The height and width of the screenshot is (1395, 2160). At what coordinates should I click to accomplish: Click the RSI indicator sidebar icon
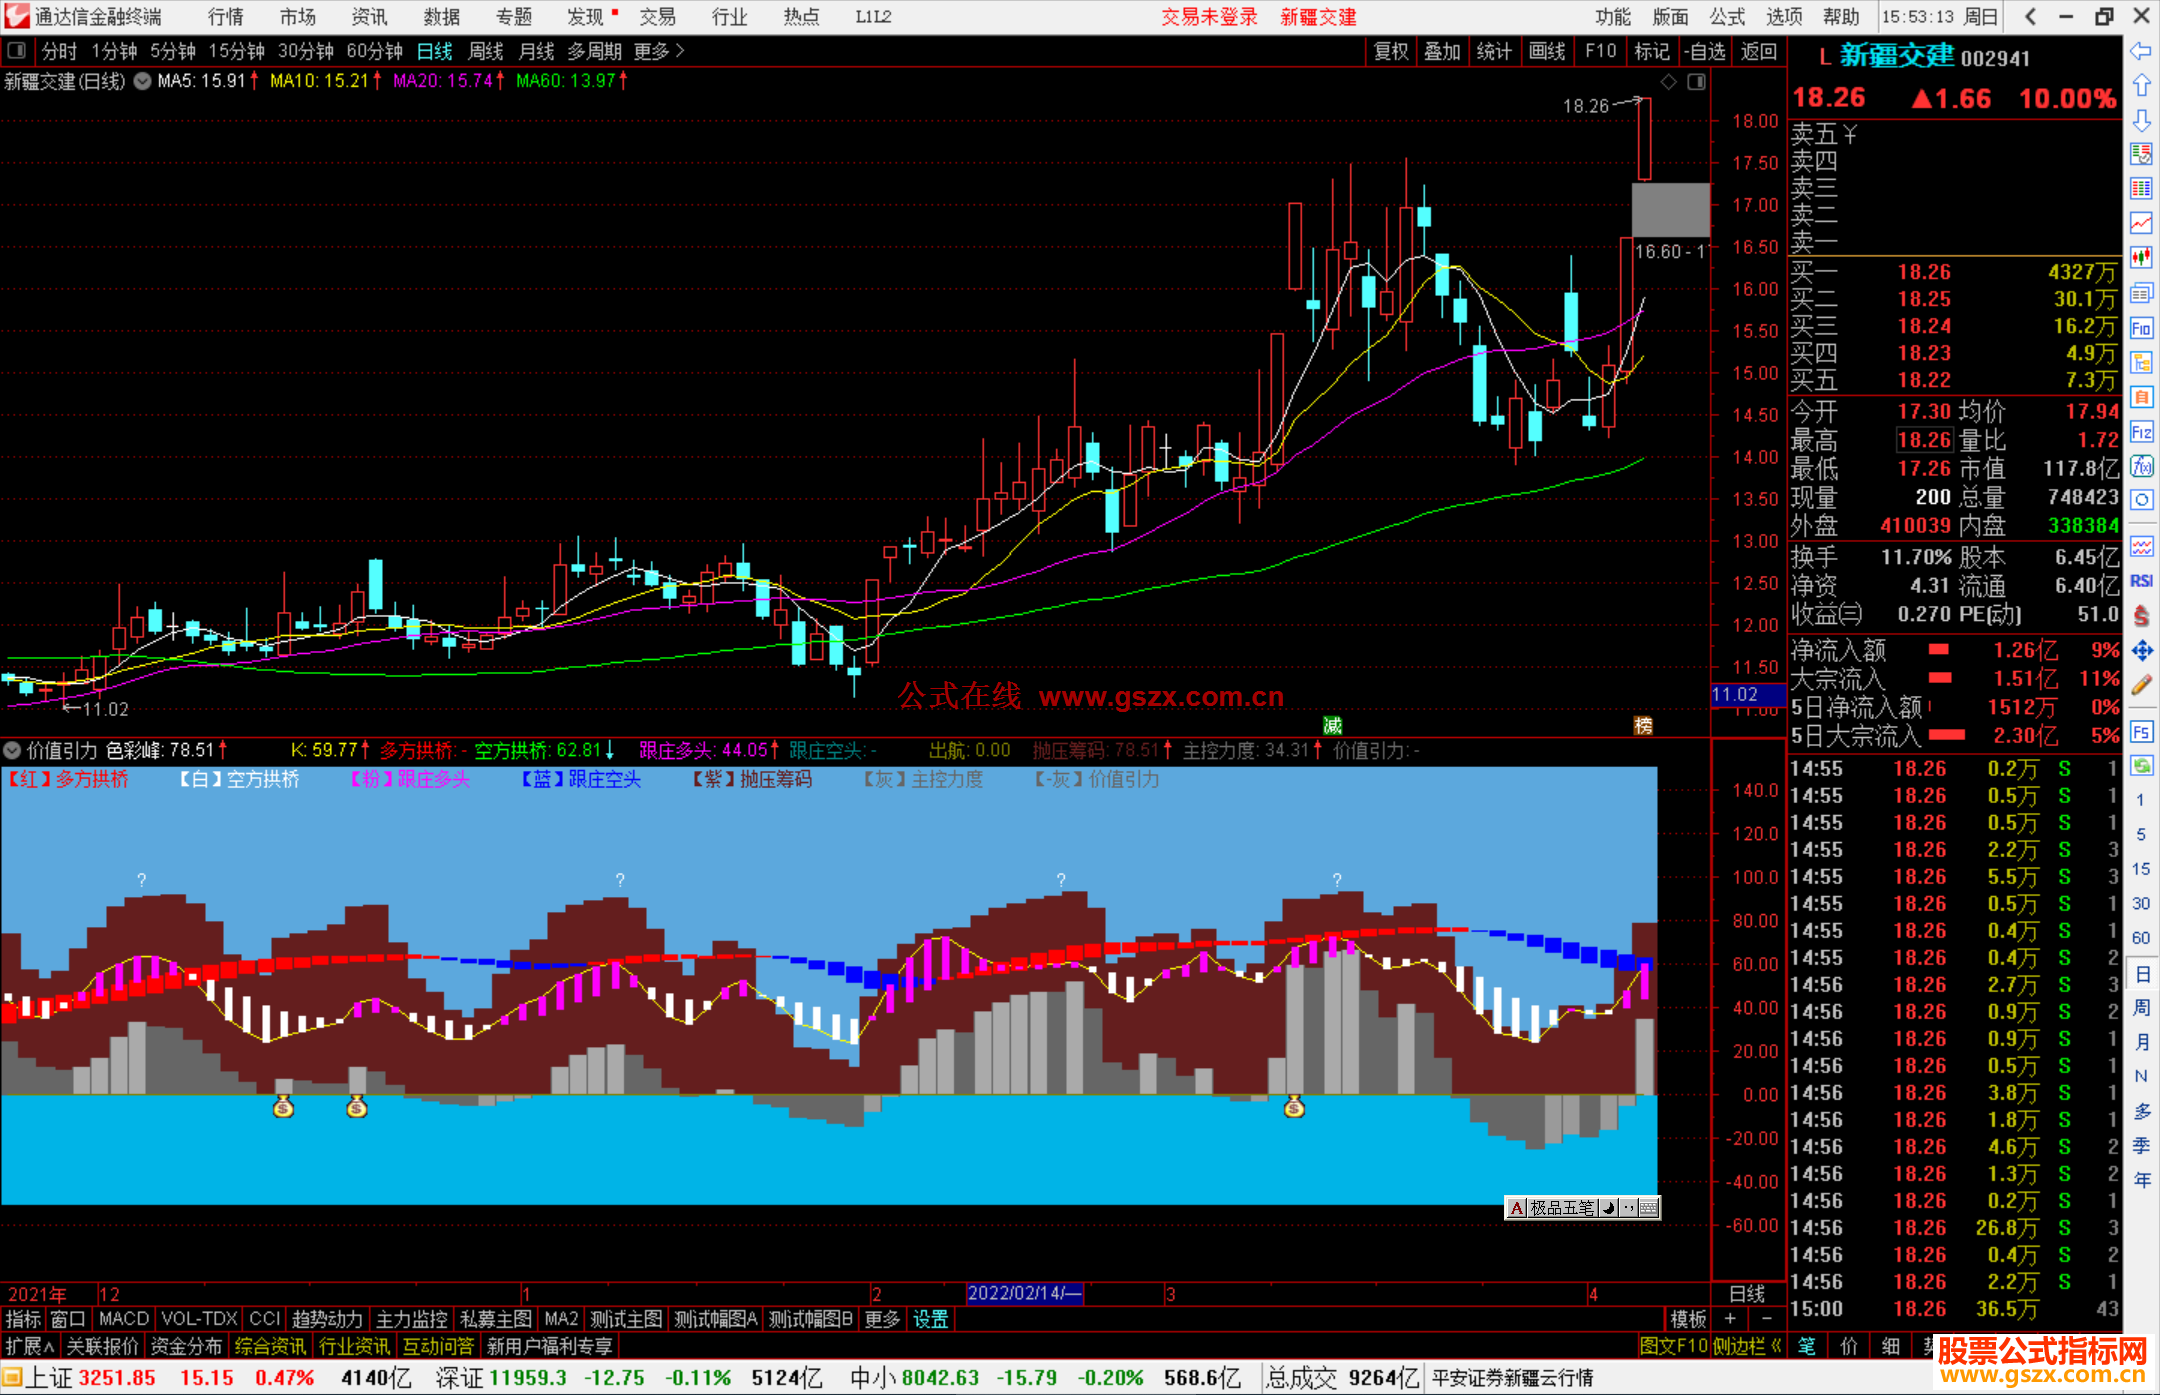point(2141,581)
